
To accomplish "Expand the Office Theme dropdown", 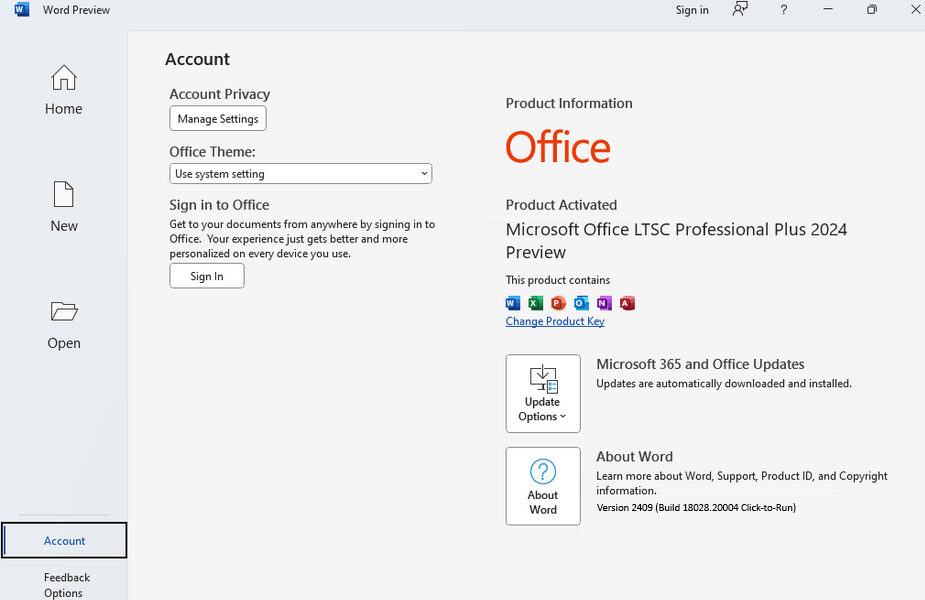I will point(300,174).
